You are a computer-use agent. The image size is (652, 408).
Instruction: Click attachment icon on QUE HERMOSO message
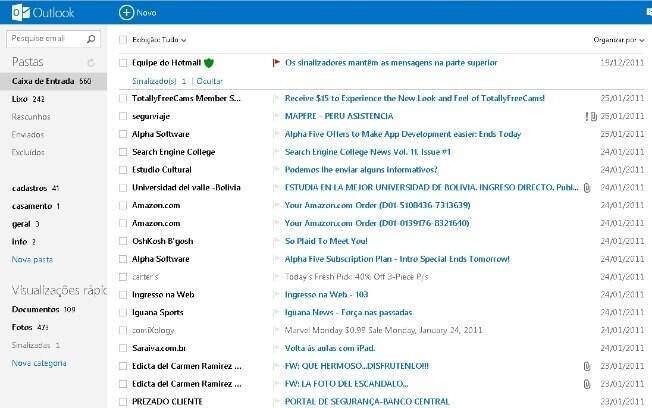tap(587, 366)
